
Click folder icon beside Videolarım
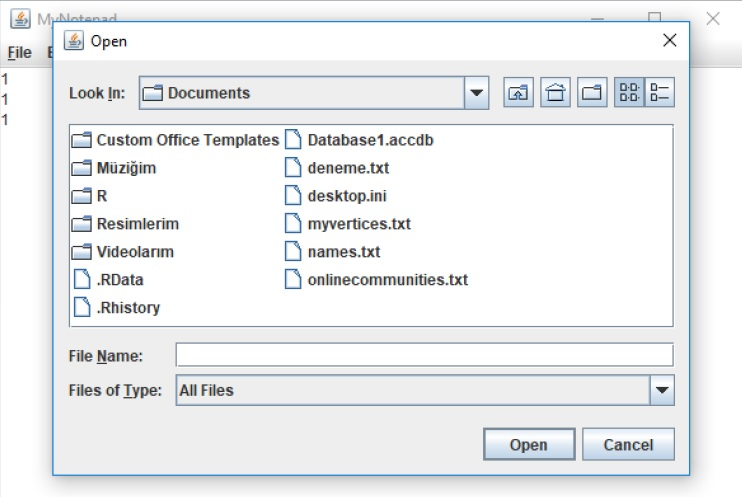point(81,252)
